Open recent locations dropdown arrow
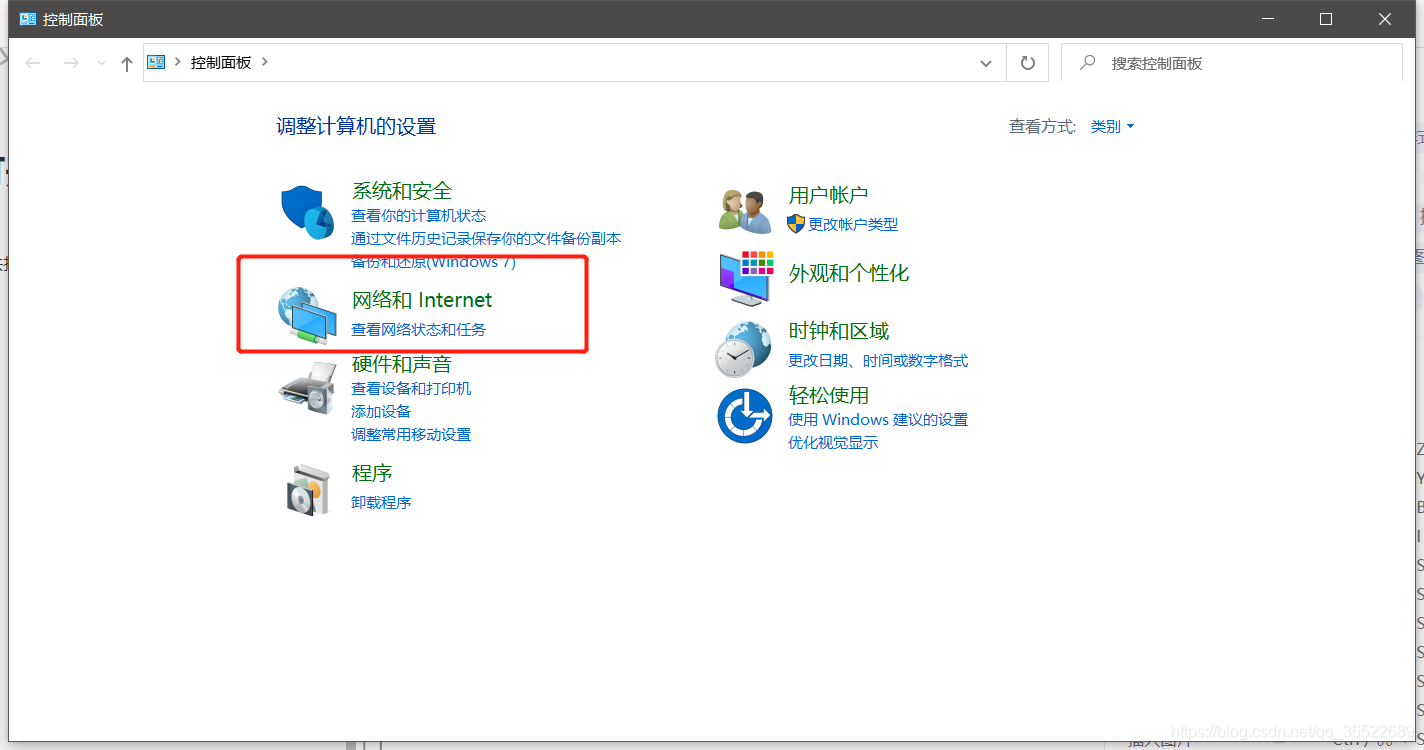The width and height of the screenshot is (1424, 750). 101,63
